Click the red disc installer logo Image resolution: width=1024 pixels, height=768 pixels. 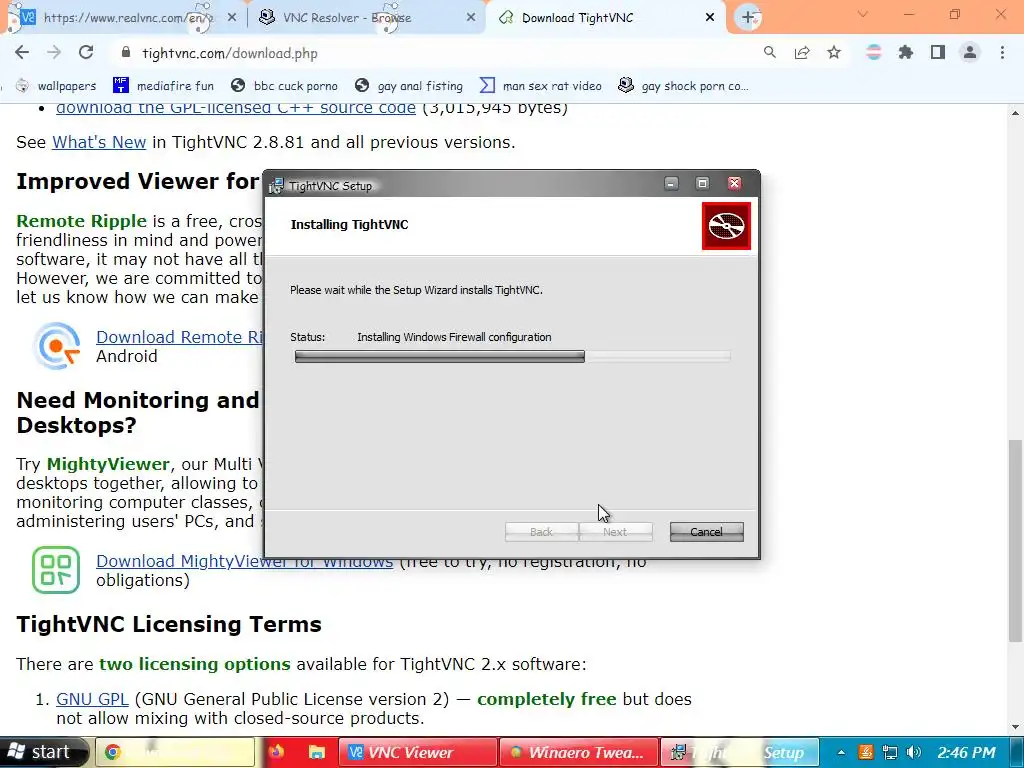pos(726,226)
